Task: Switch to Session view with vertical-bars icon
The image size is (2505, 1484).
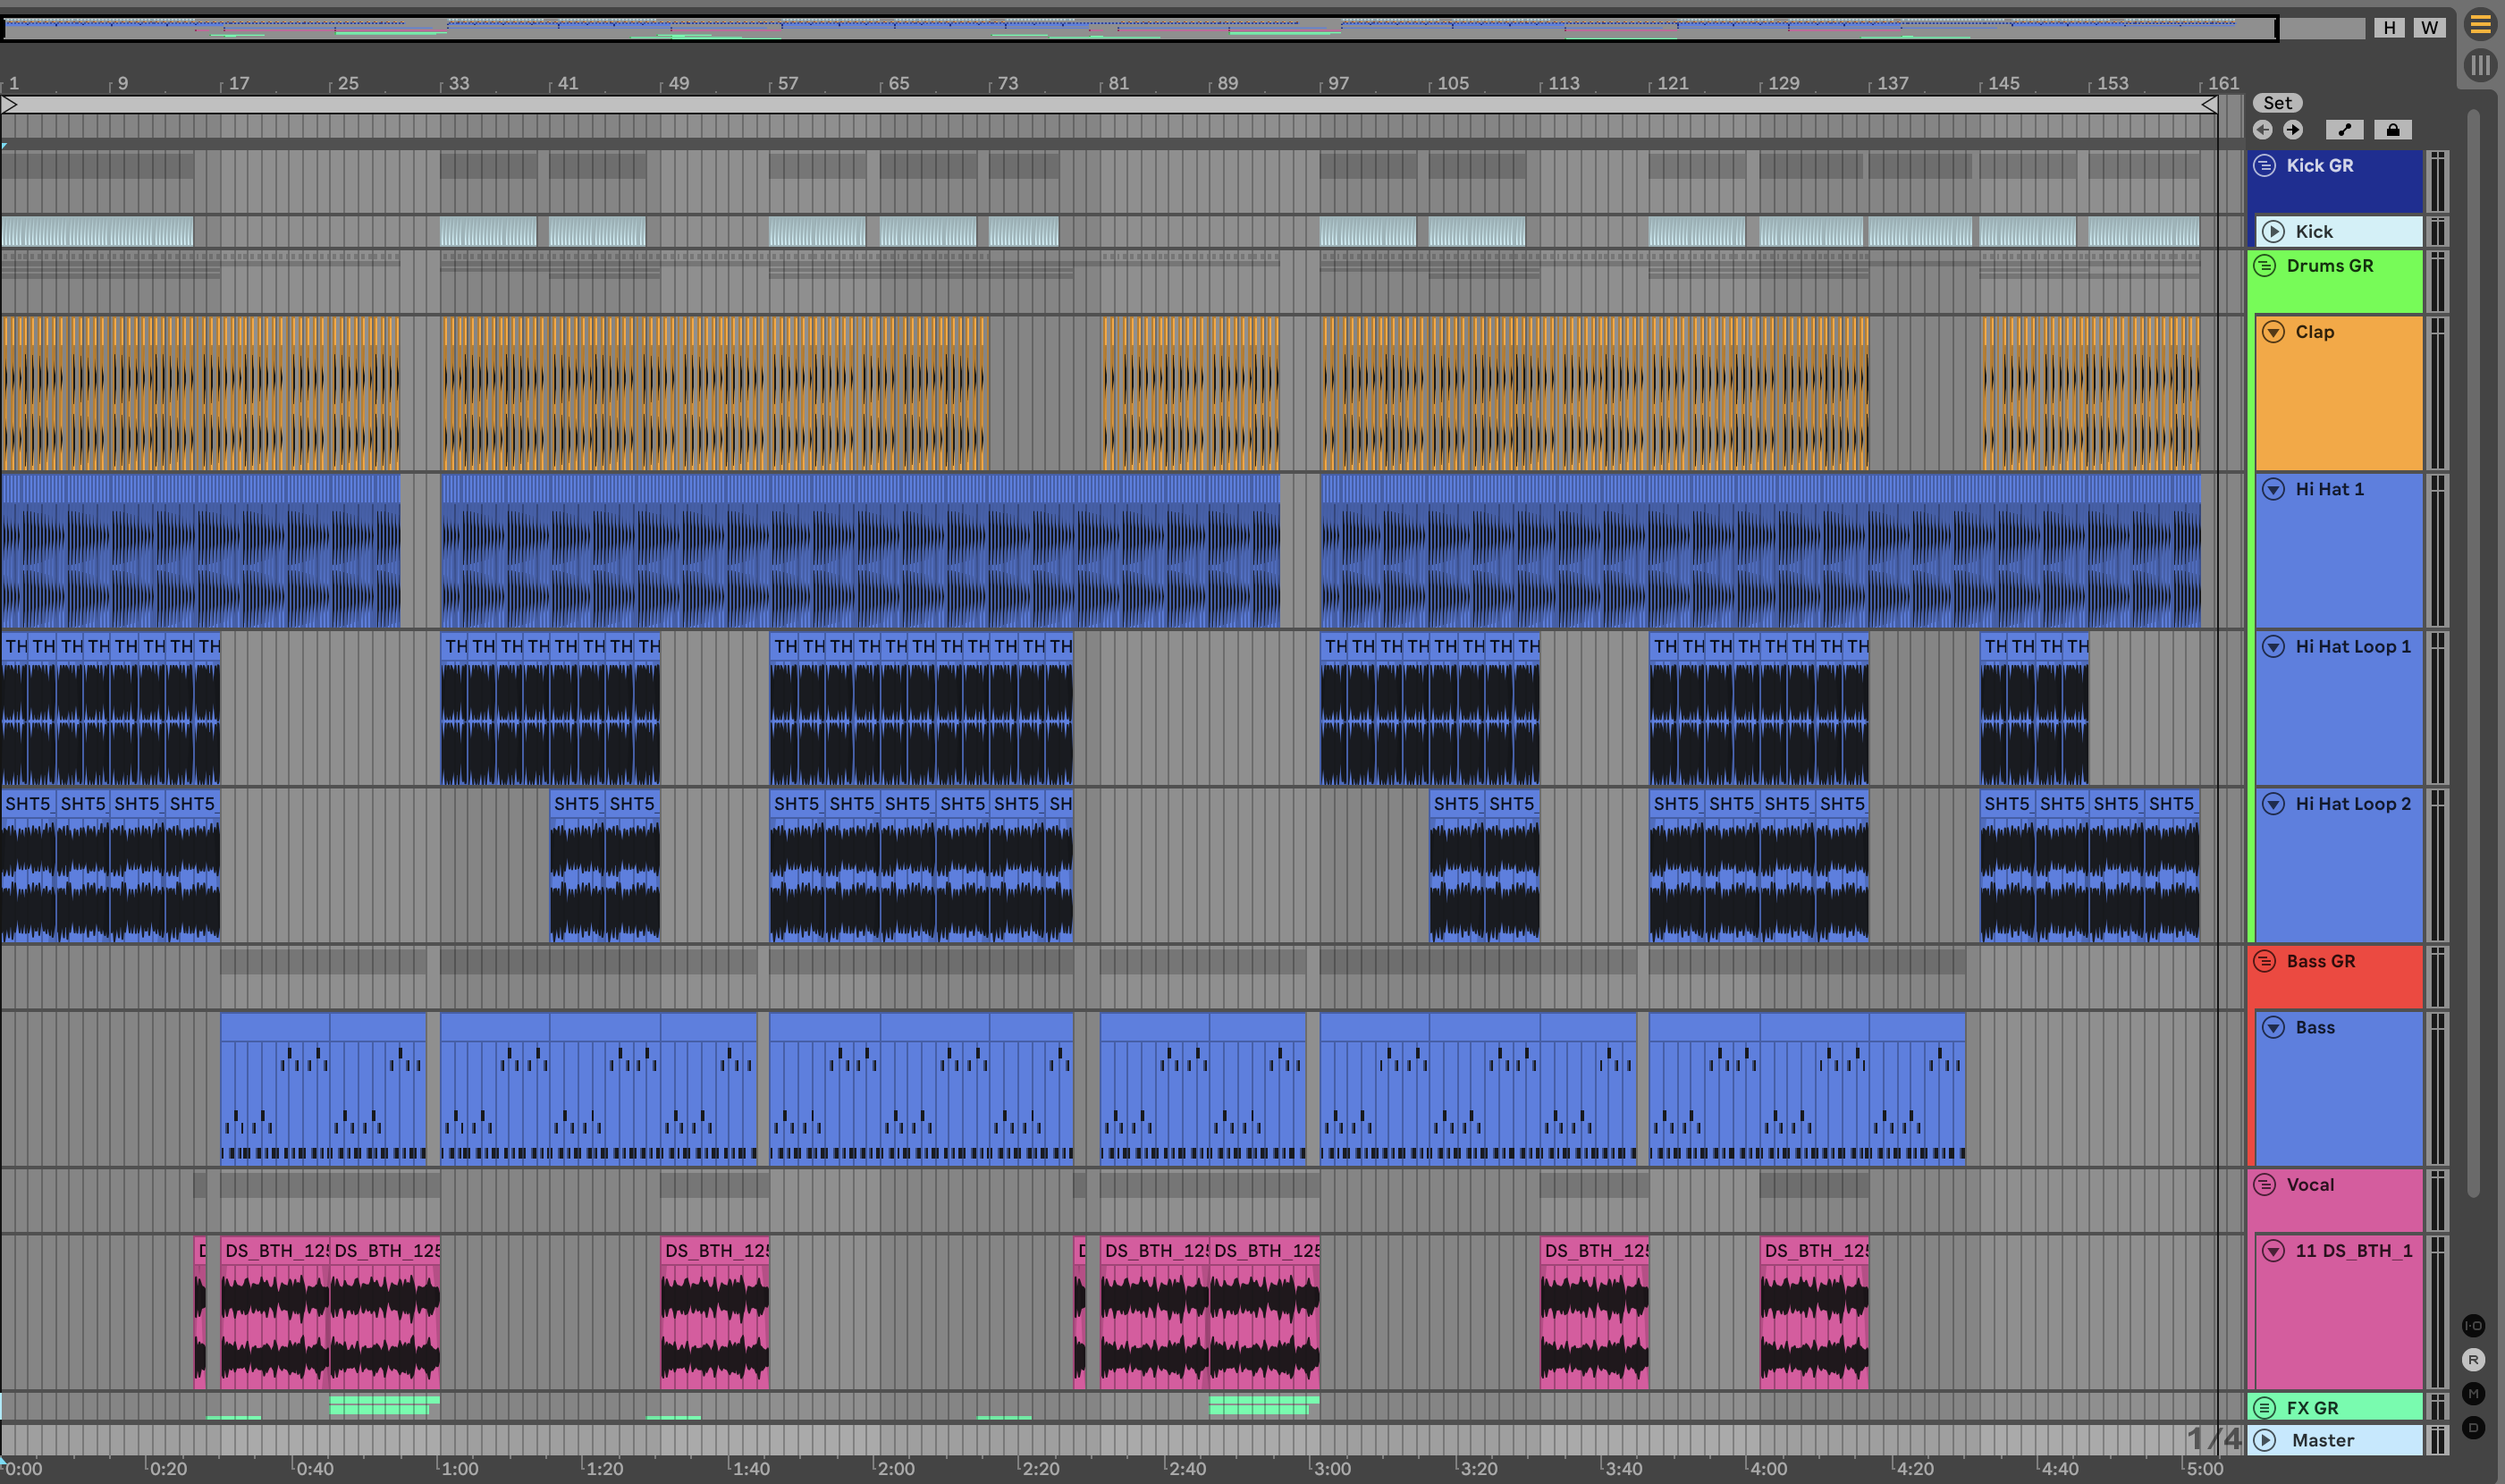Action: point(2480,66)
